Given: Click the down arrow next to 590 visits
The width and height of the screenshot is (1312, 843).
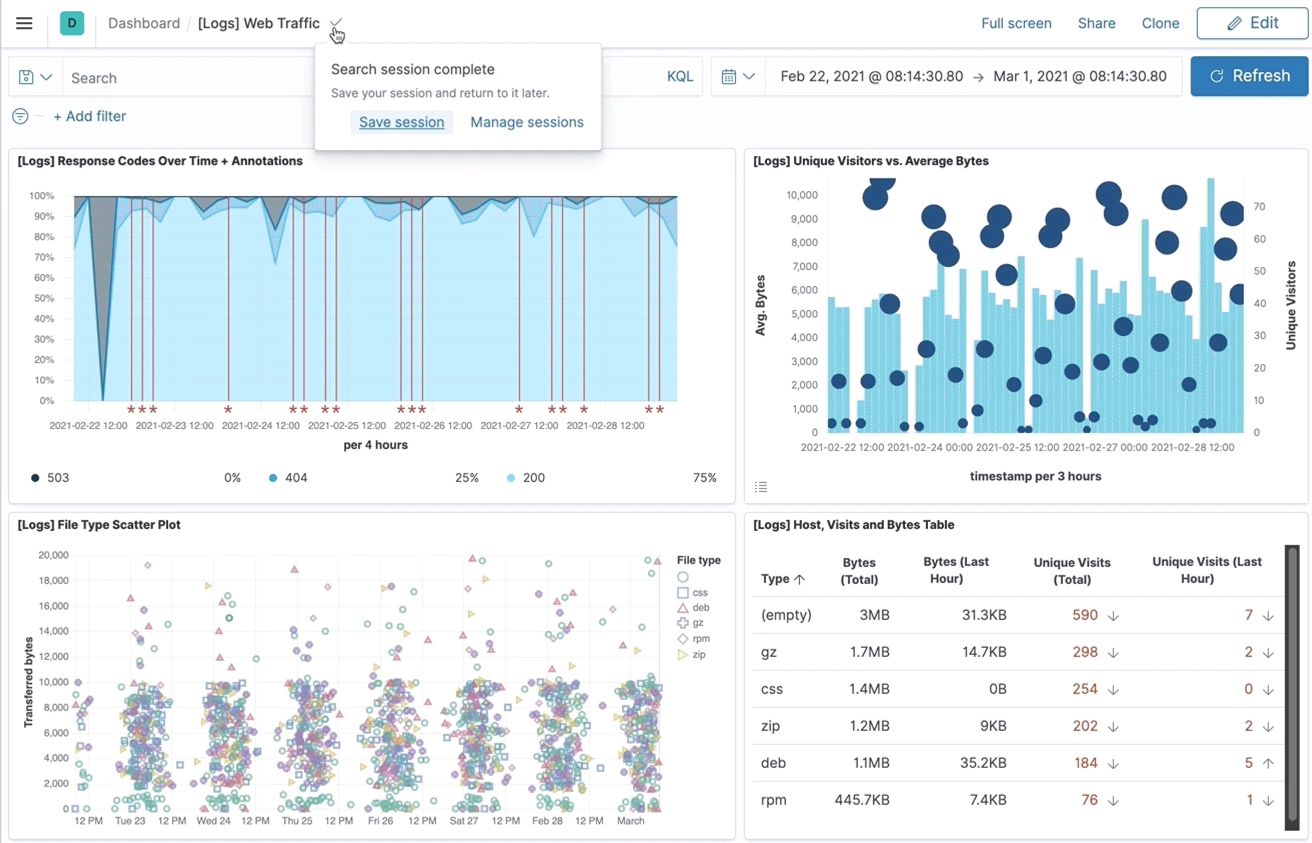Looking at the screenshot, I should pyautogui.click(x=1113, y=616).
